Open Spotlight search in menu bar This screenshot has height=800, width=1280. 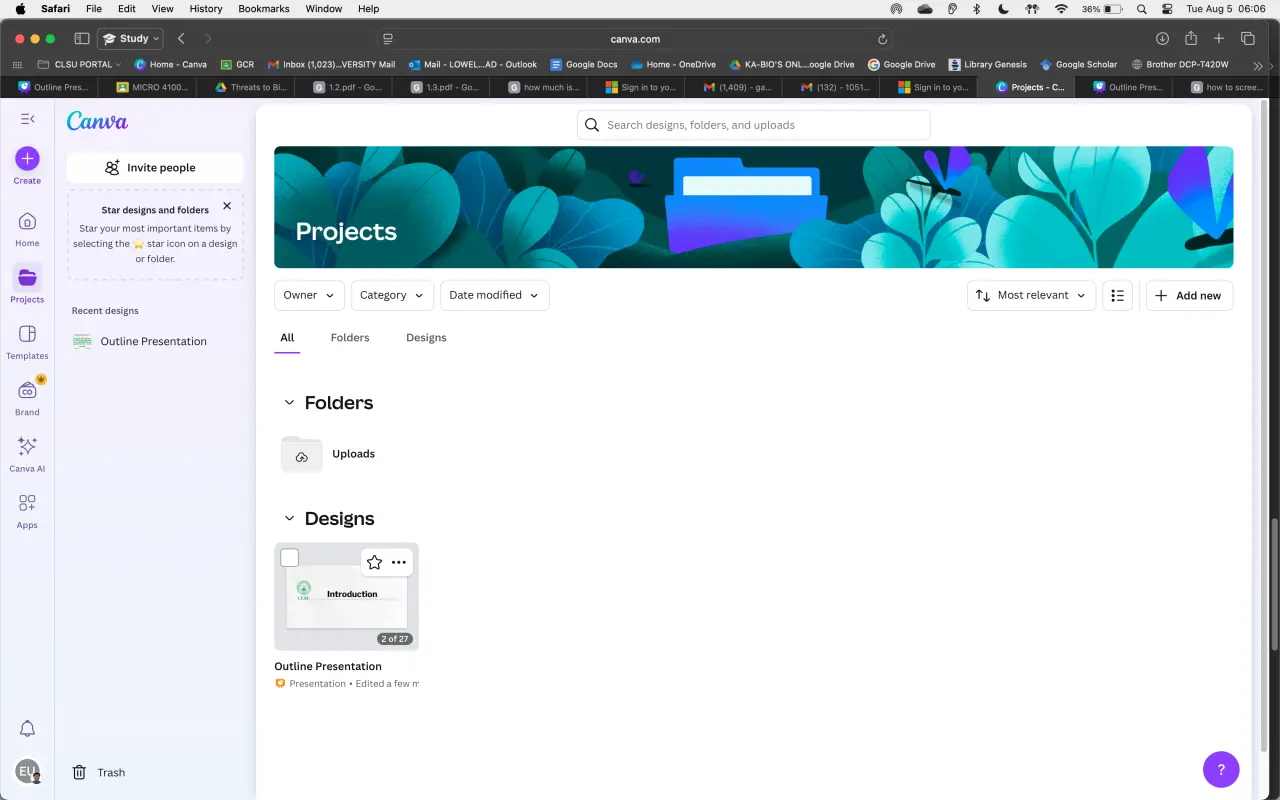pos(1142,8)
